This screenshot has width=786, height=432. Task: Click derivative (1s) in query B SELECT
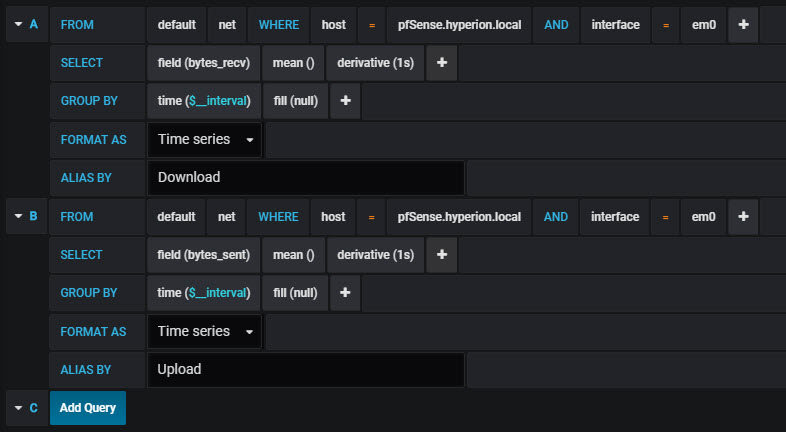tap(375, 255)
